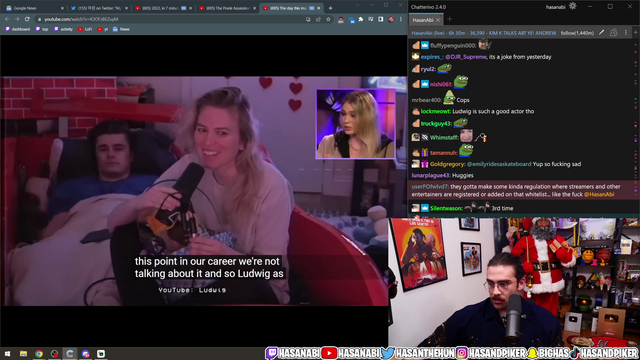Screen dimensions: 640x360
Task: Open the 'top' bookmark
Action: [x=42, y=29]
